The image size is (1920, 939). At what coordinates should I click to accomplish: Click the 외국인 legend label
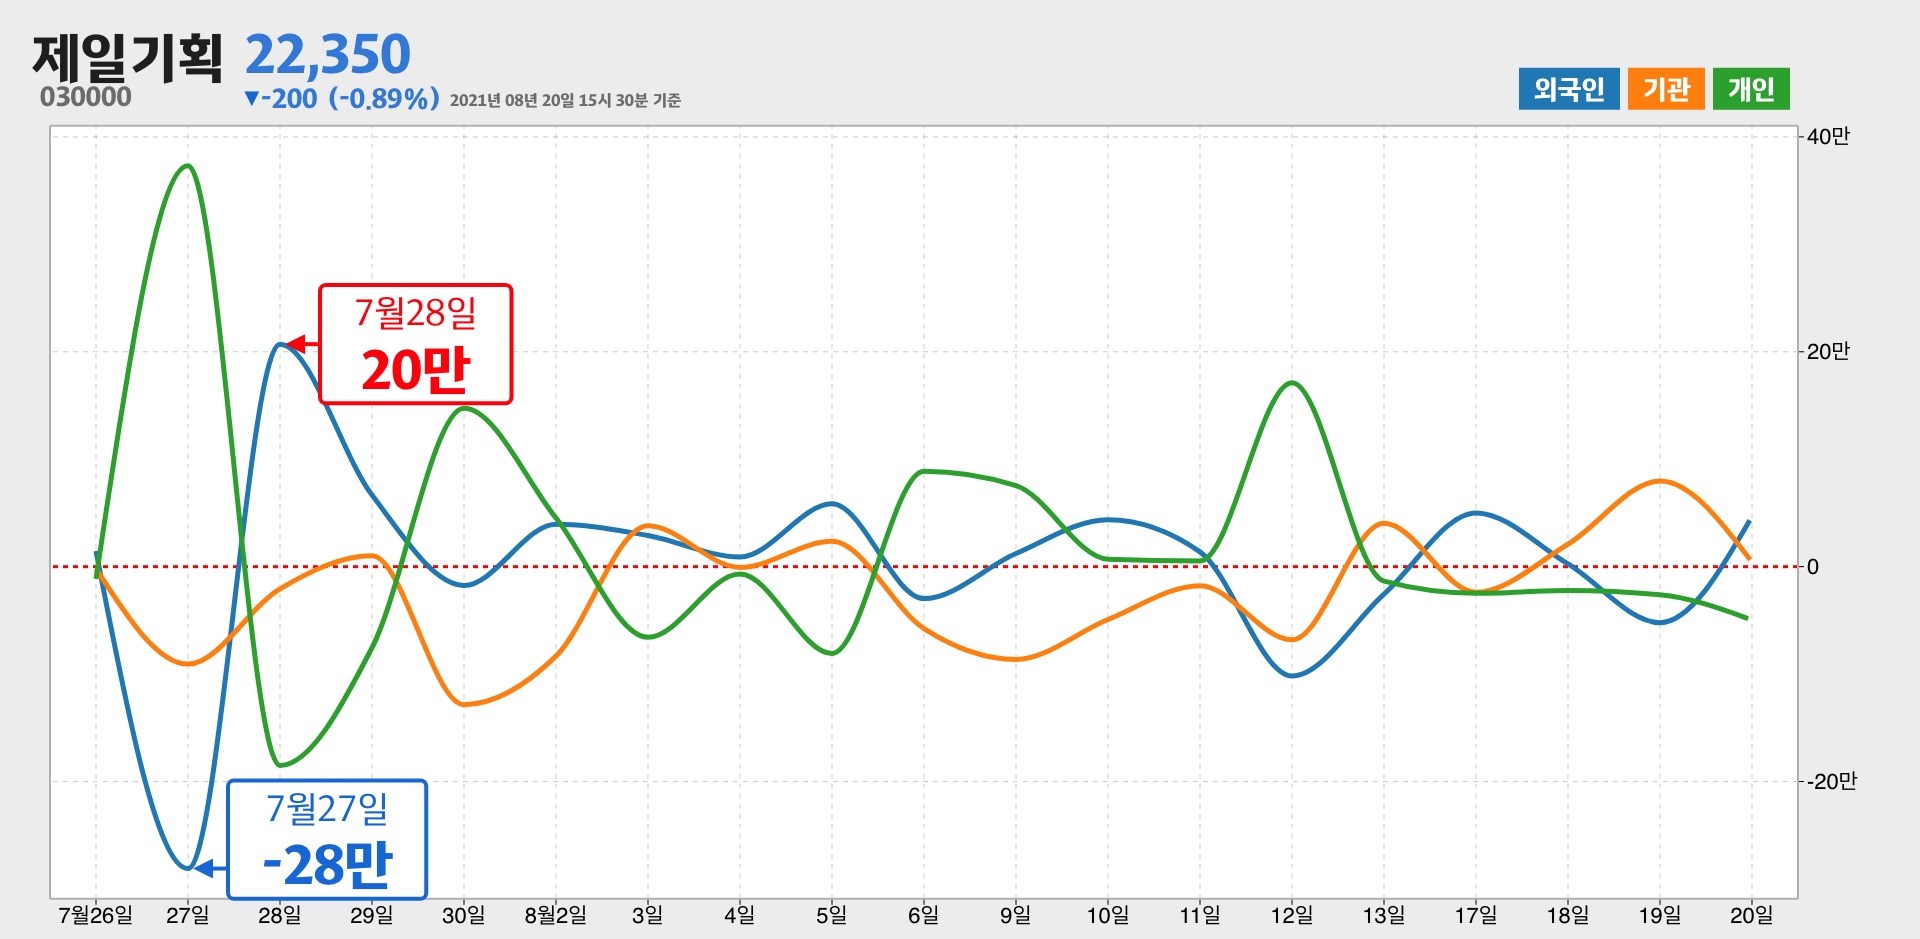(1569, 89)
